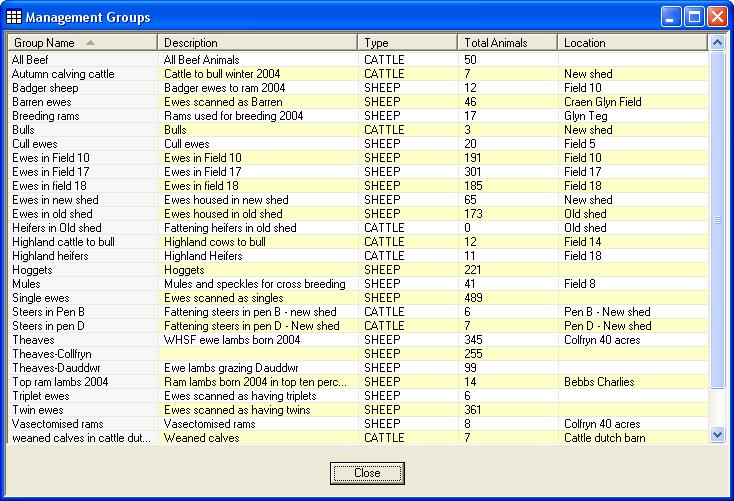The height and width of the screenshot is (501, 734).
Task: Select the Theaves-Dauddwr group
Action: [x=56, y=368]
